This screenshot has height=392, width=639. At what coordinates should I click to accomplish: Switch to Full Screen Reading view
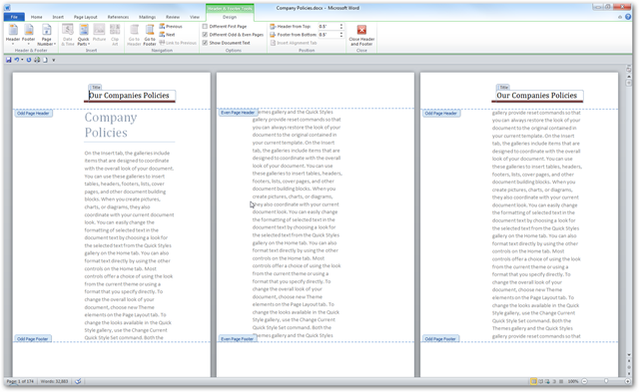click(541, 381)
